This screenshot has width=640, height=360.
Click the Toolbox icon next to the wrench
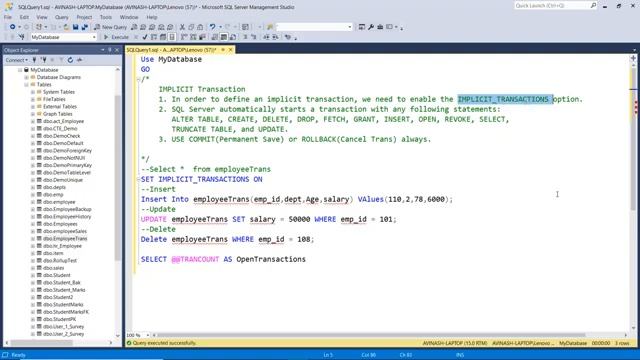pyautogui.click(x=380, y=27)
